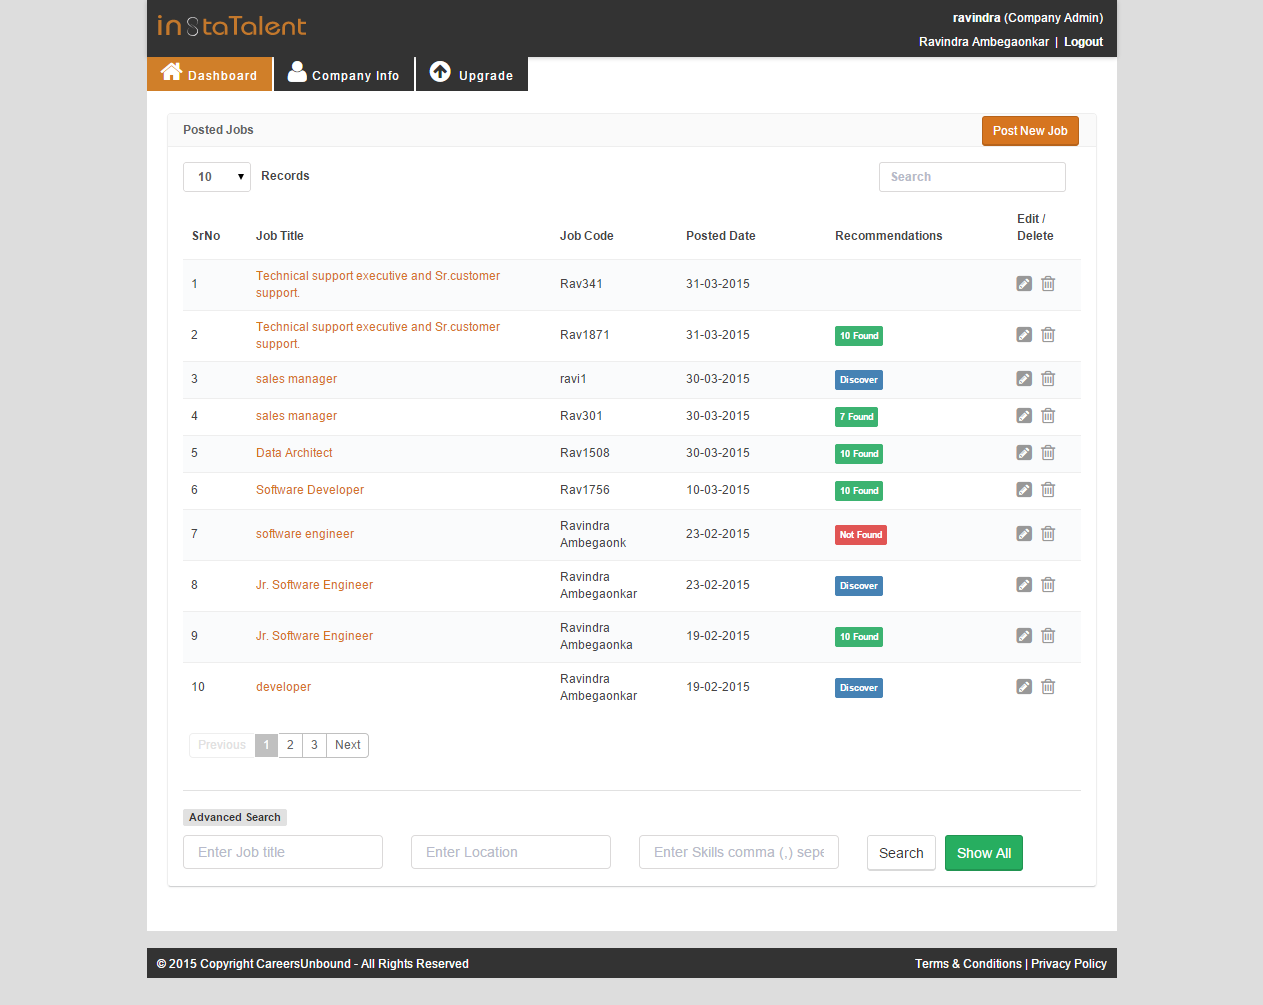Edit Jr. Software Engineer job row 9
The height and width of the screenshot is (1005, 1263).
click(1024, 636)
